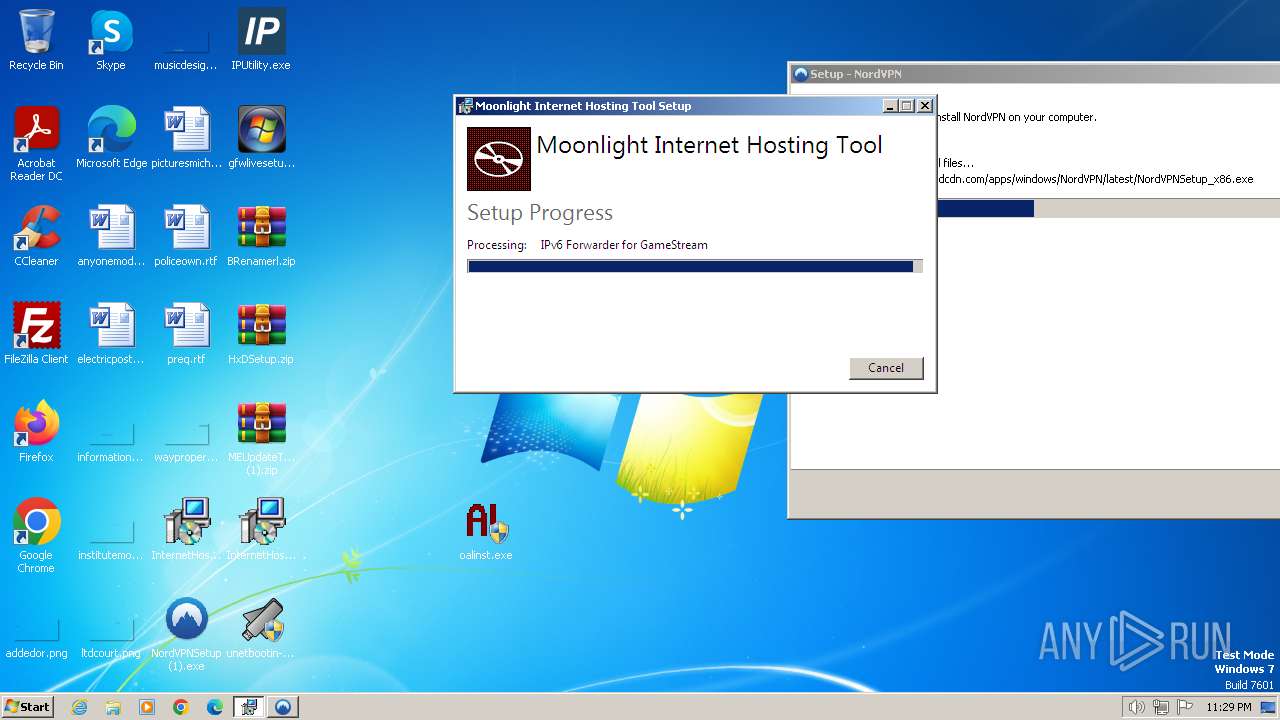
Task: Select the Microsoft Edge desktop shortcut
Action: [x=111, y=138]
